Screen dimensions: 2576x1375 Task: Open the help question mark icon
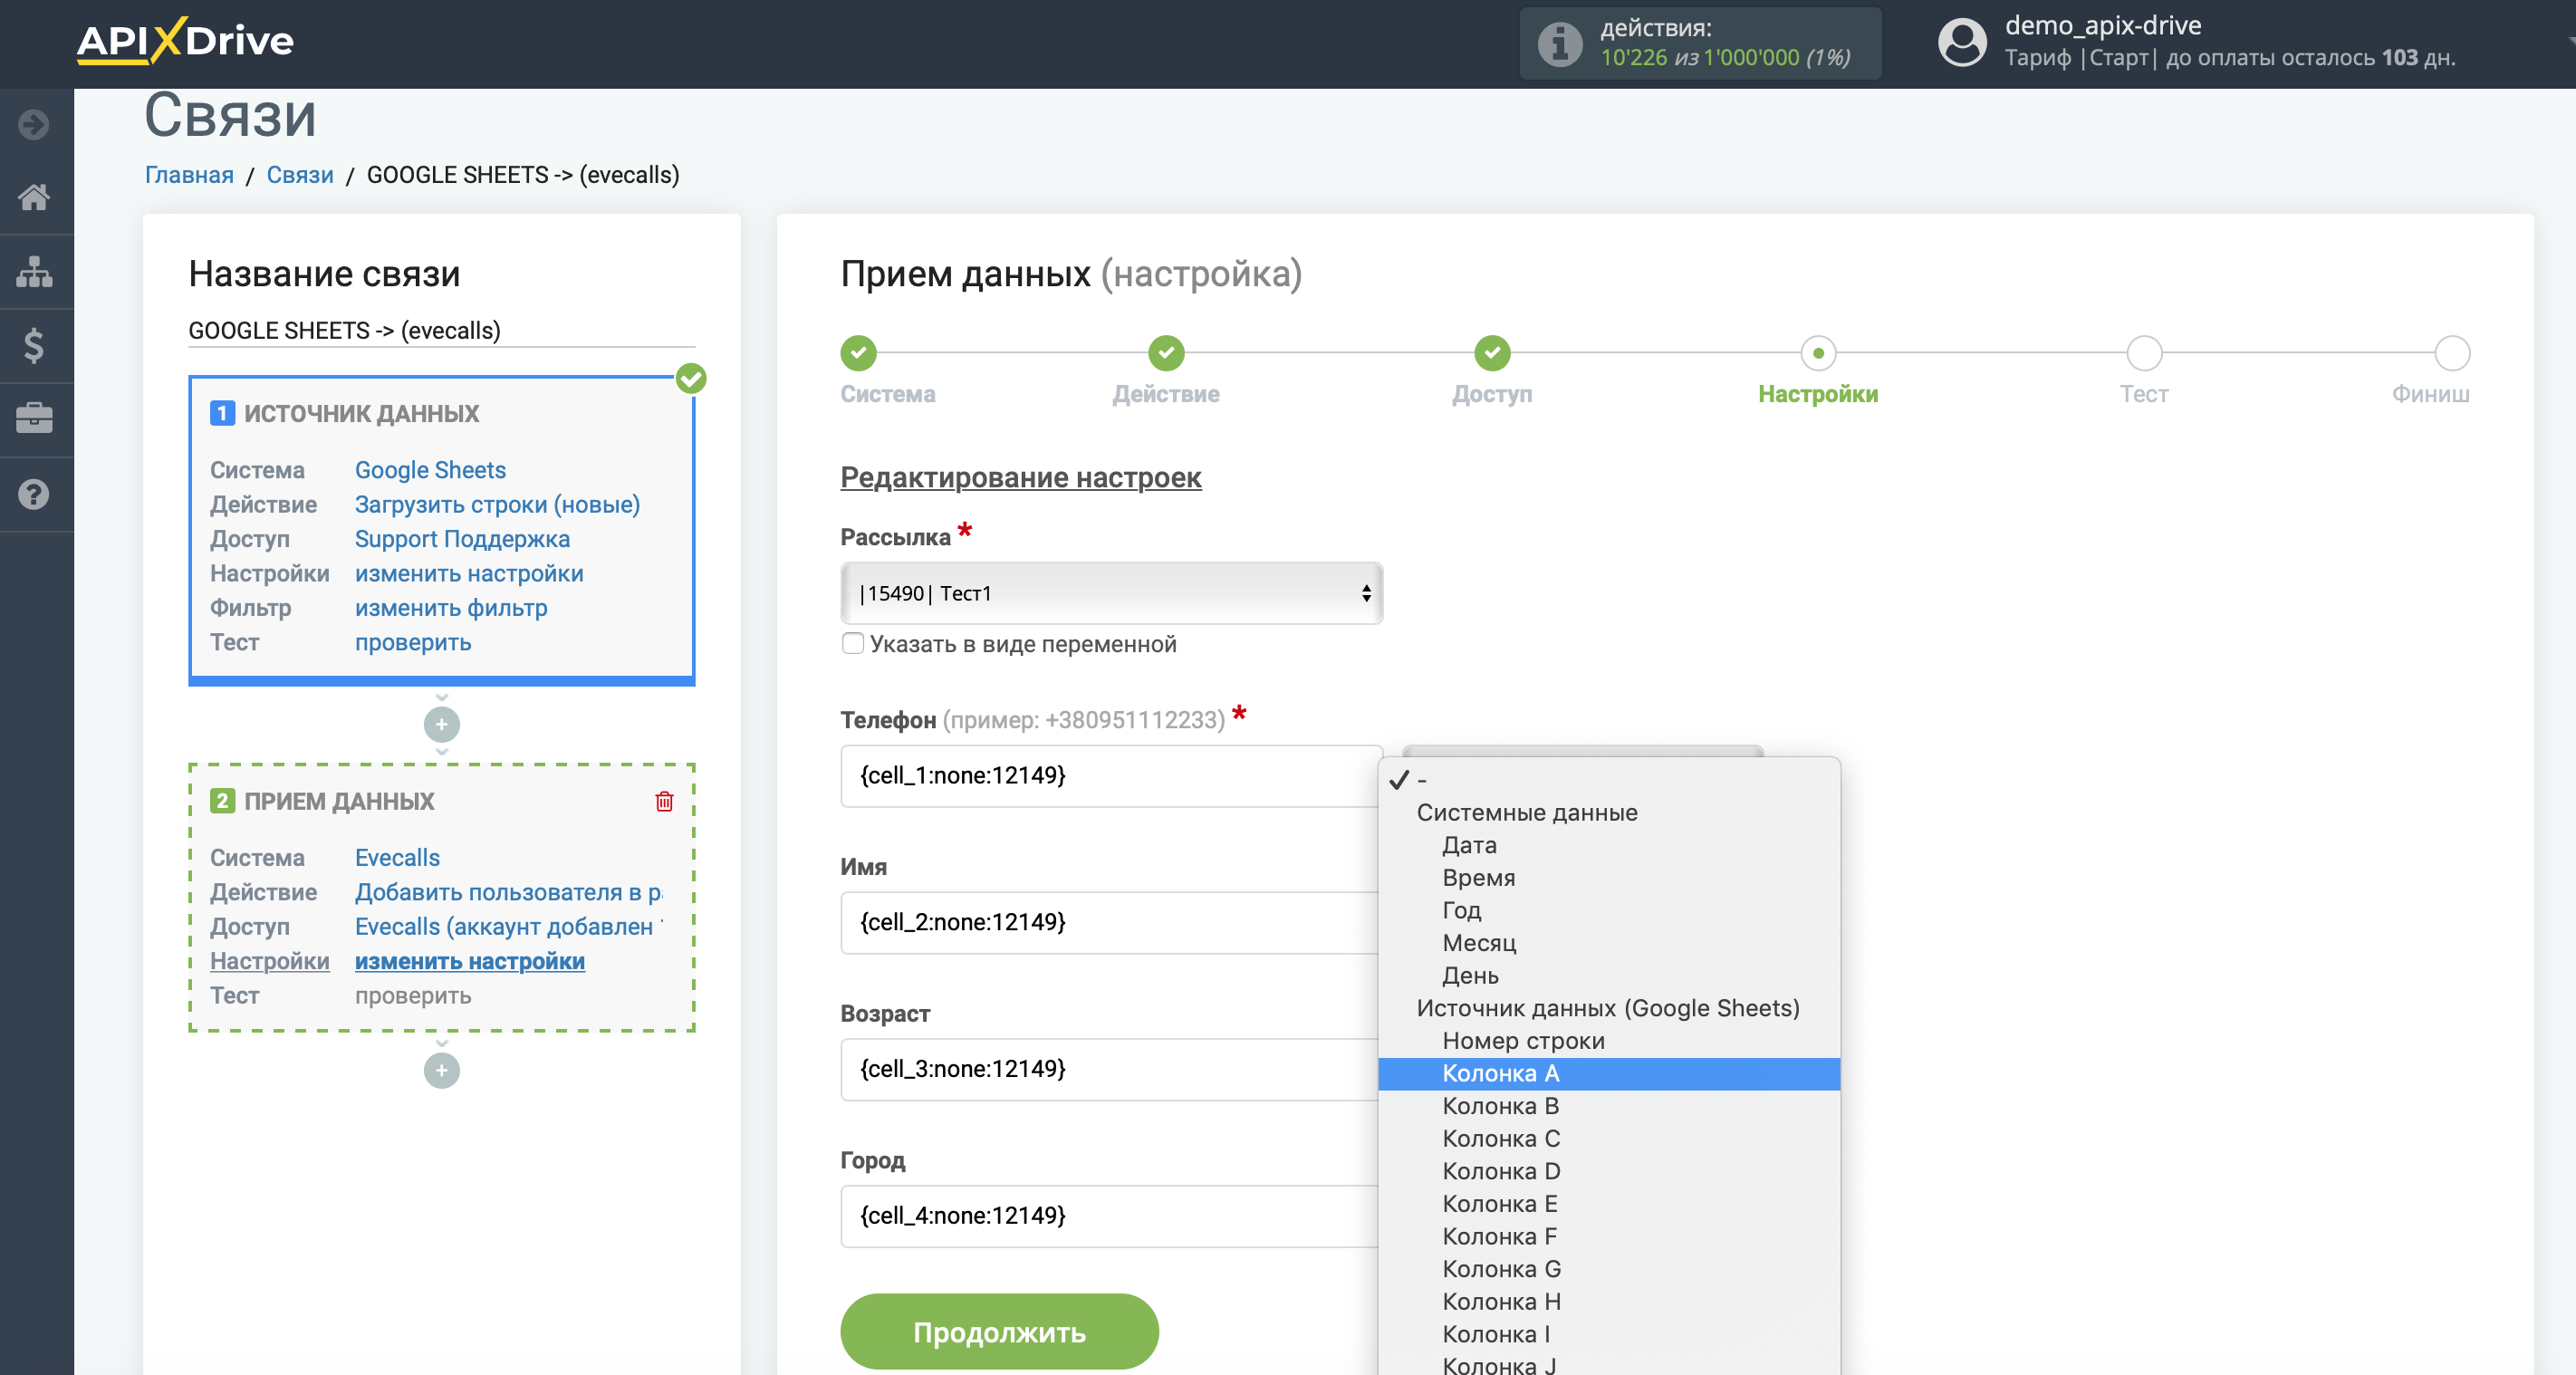pos(34,494)
